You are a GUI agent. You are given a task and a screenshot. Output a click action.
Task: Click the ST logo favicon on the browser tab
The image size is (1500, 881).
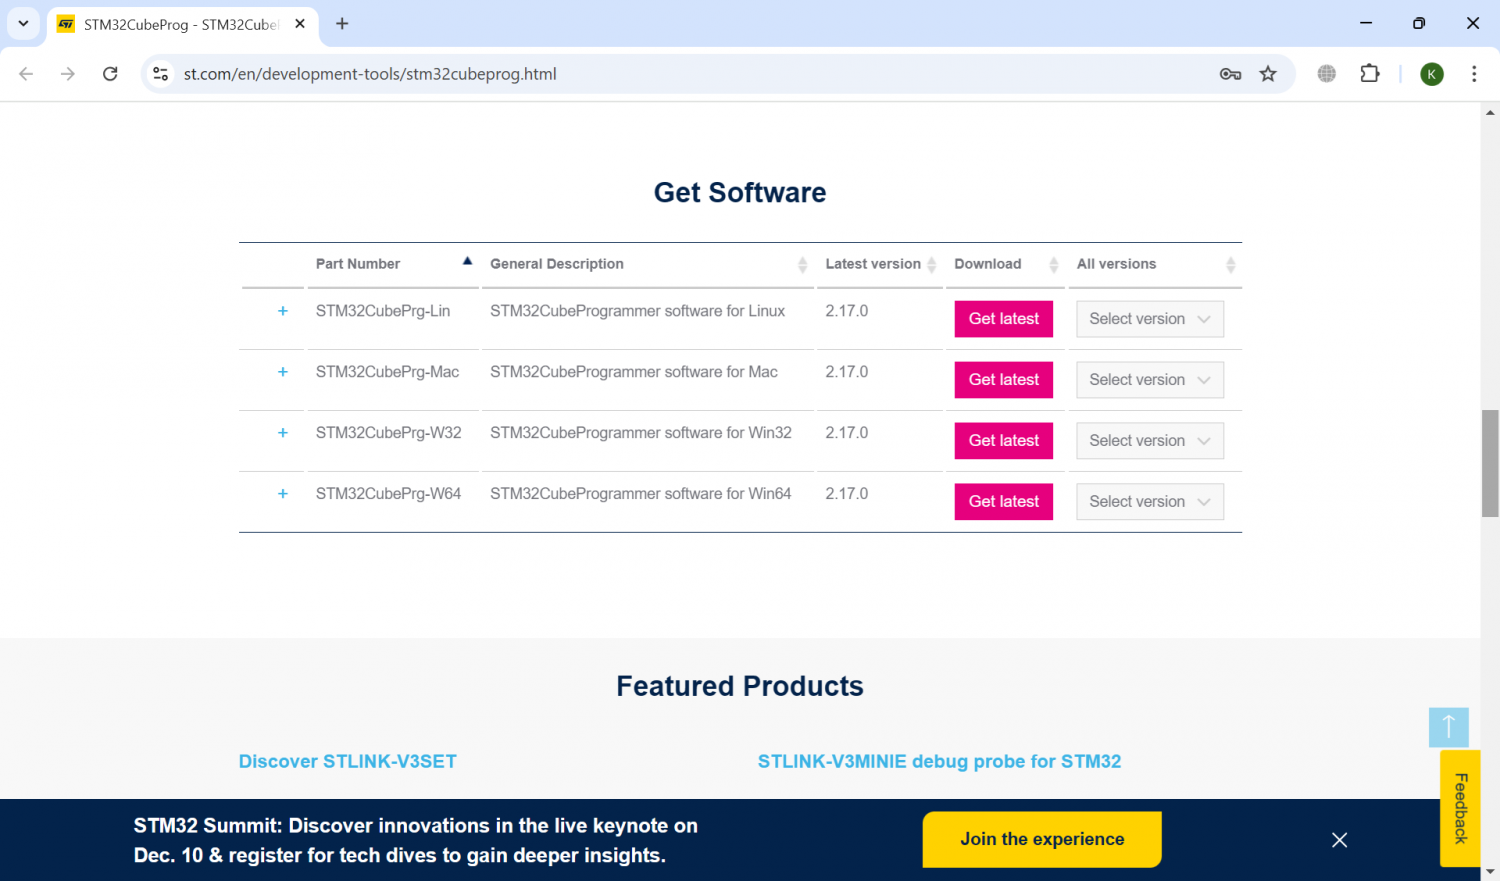(66, 23)
